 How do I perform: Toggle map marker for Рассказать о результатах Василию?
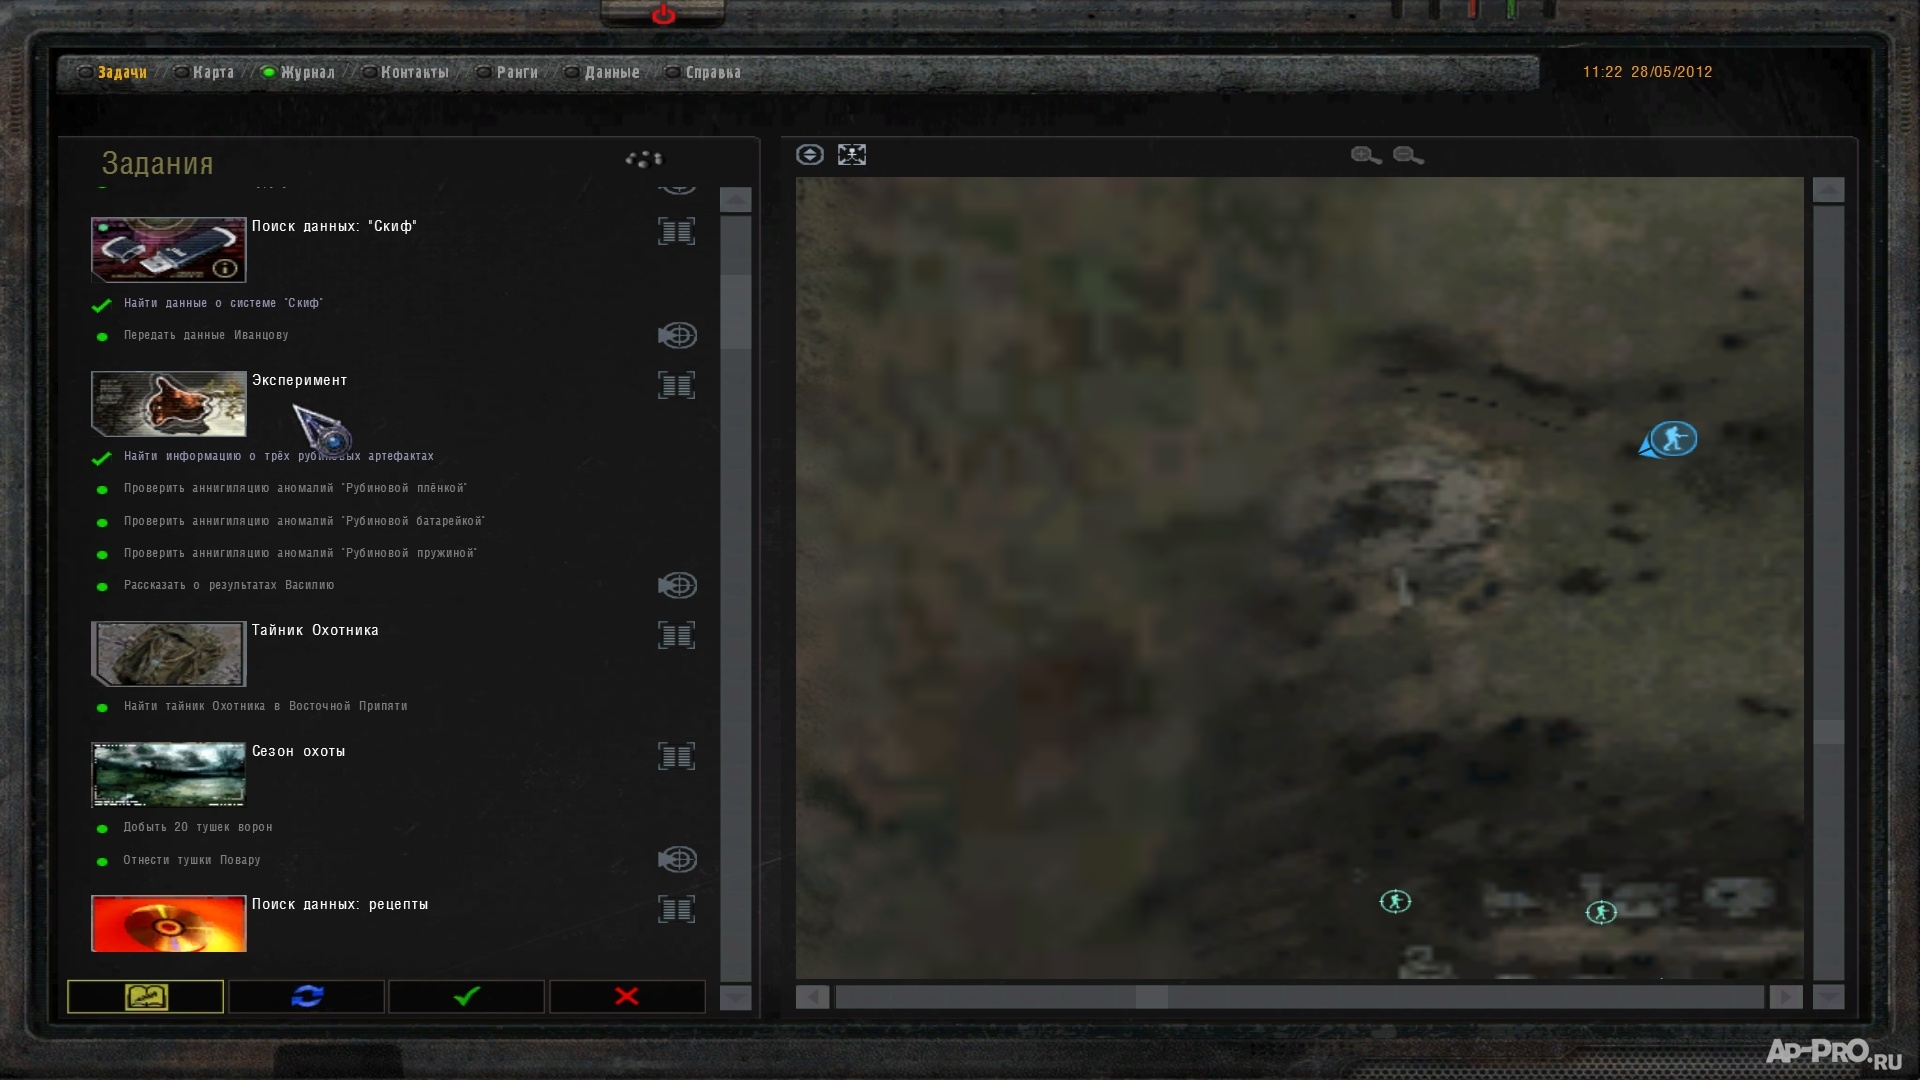coord(677,585)
